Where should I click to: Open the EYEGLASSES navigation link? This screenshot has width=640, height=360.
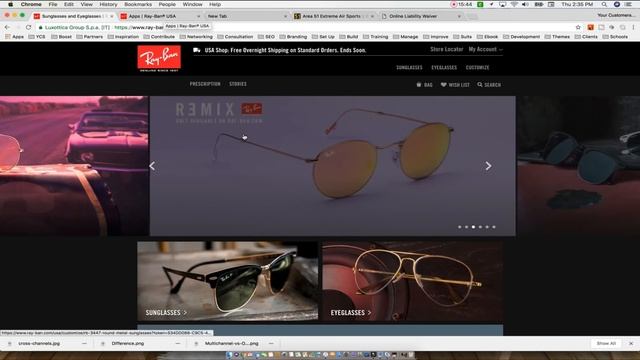[x=444, y=67]
